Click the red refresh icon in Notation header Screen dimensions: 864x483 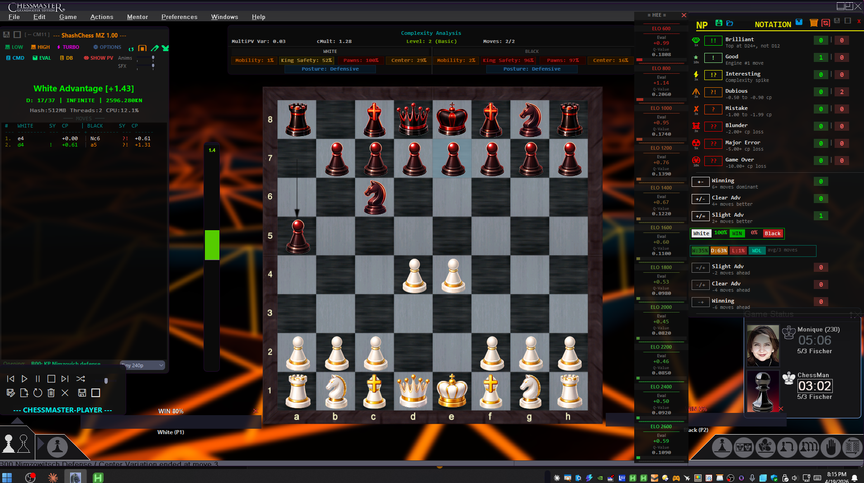click(x=825, y=23)
